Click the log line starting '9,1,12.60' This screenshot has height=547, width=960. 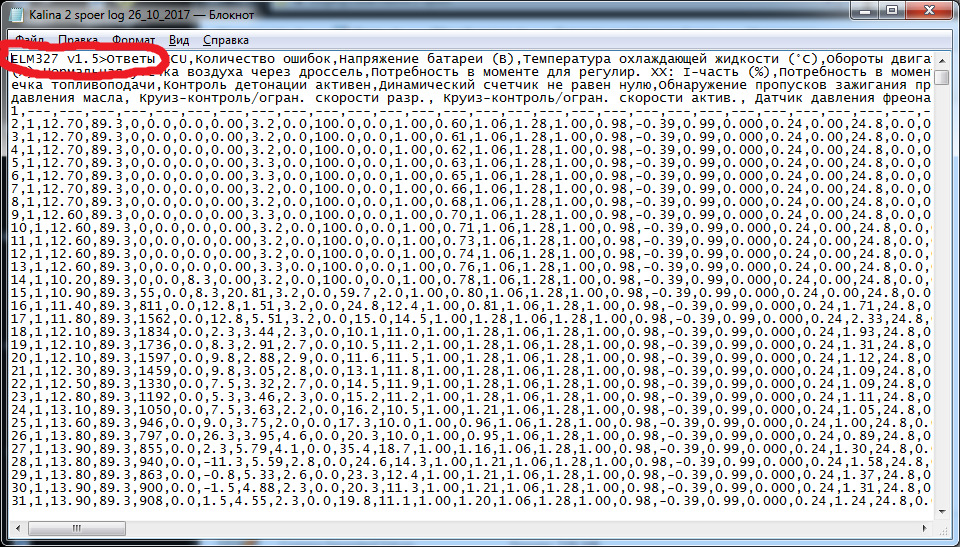(x=471, y=216)
